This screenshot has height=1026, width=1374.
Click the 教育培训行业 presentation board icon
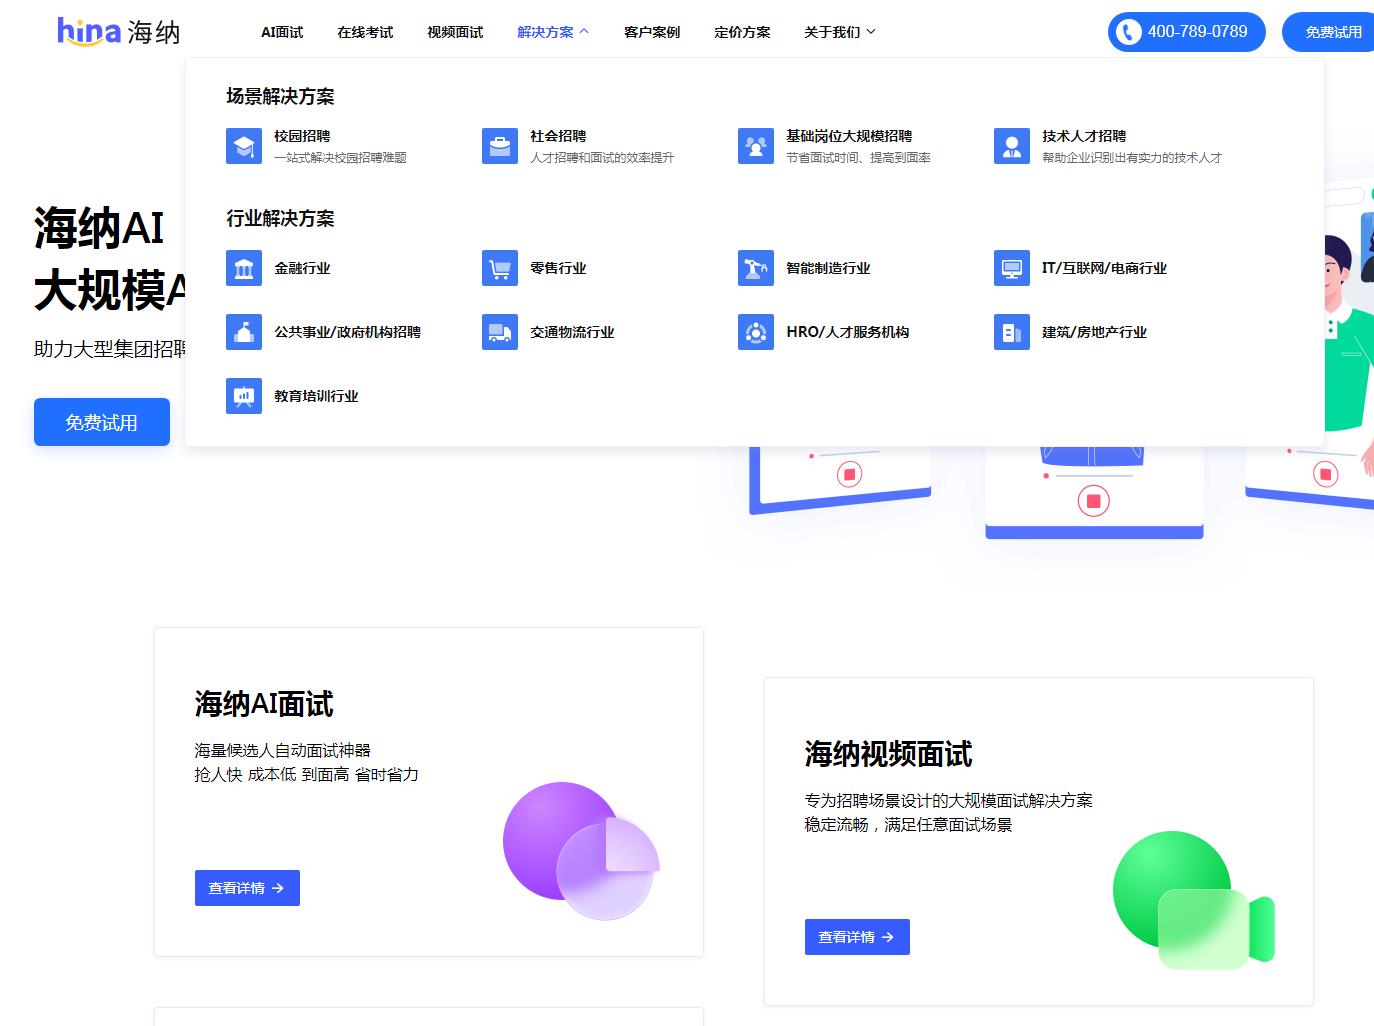tap(244, 396)
